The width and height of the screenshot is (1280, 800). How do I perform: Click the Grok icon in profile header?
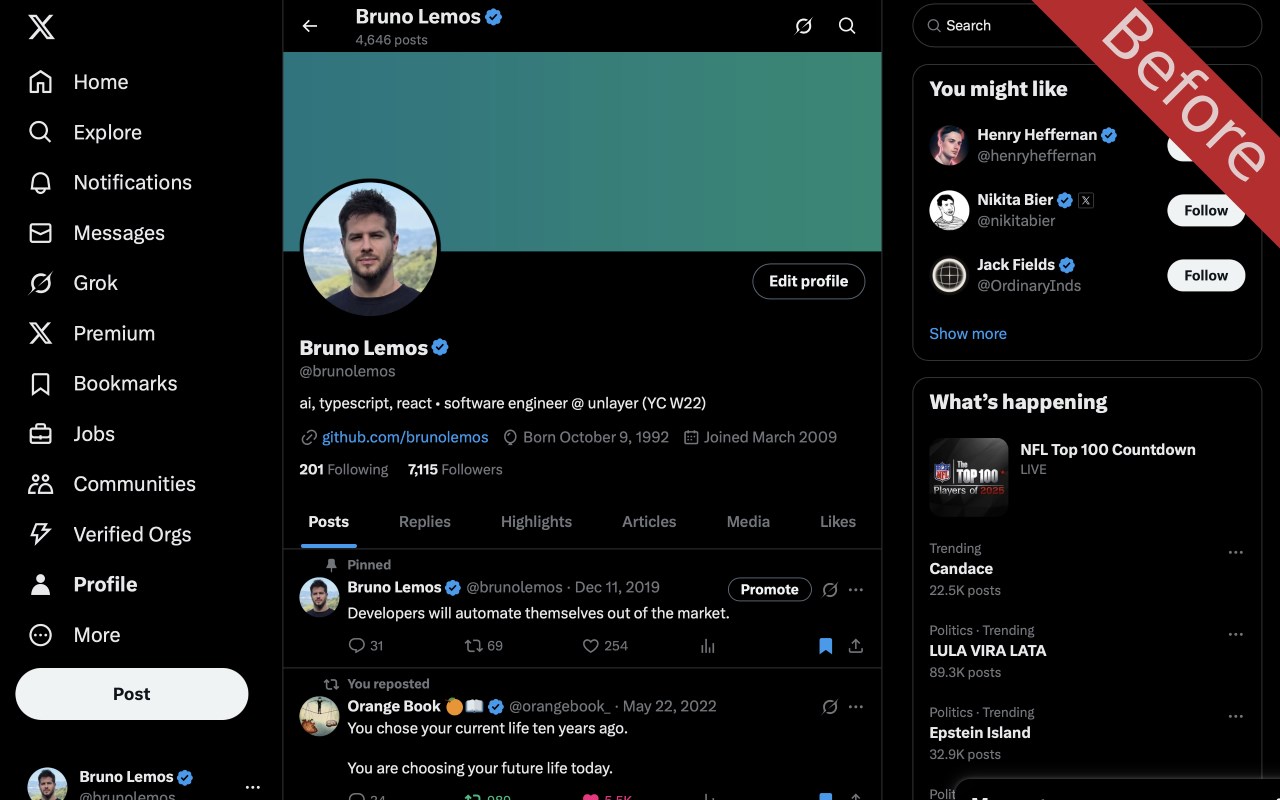(803, 26)
